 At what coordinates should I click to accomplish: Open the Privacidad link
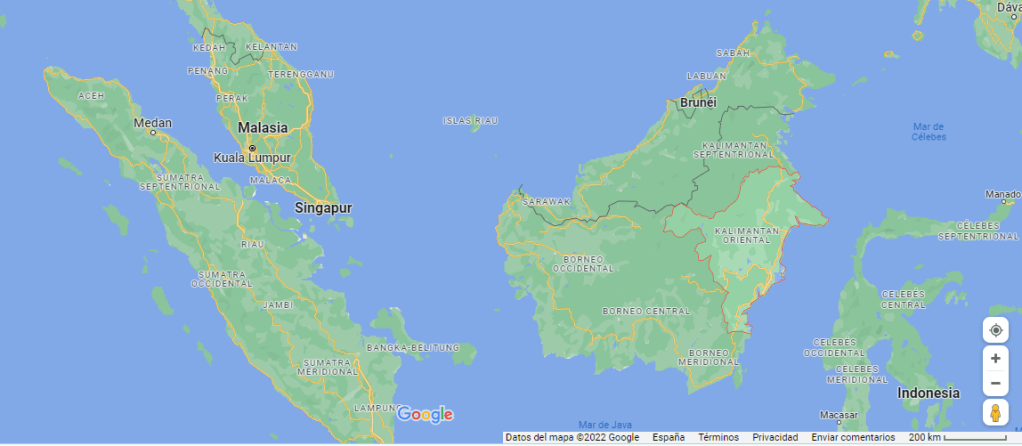(775, 438)
